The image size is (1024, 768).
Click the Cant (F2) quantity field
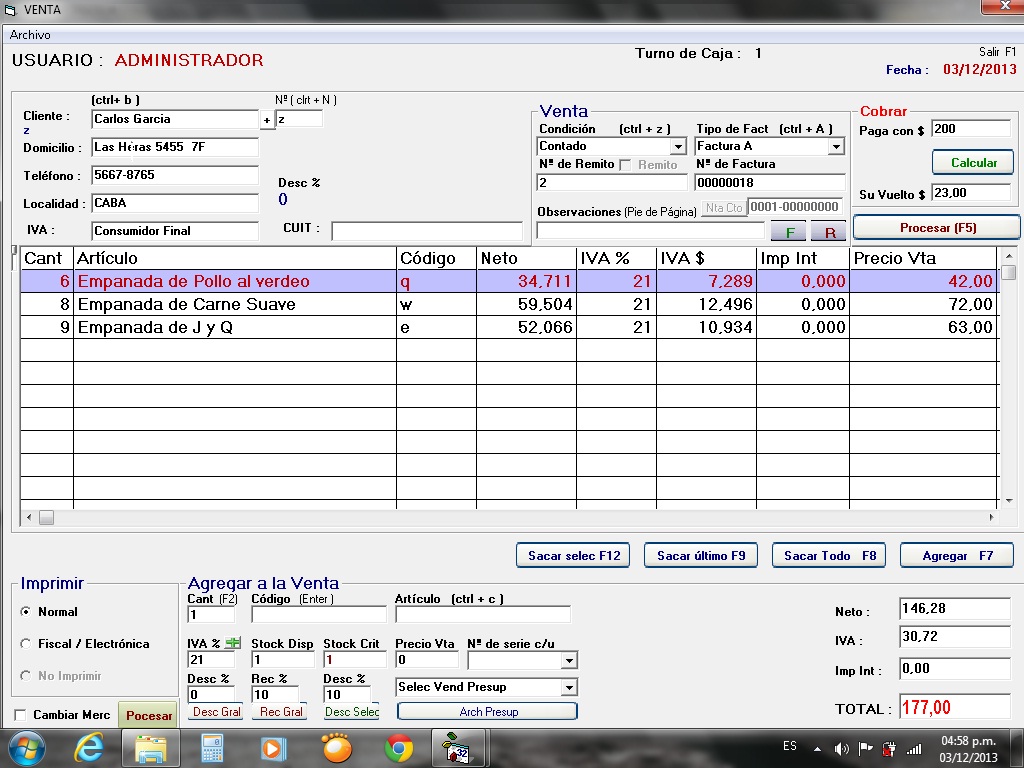[211, 615]
